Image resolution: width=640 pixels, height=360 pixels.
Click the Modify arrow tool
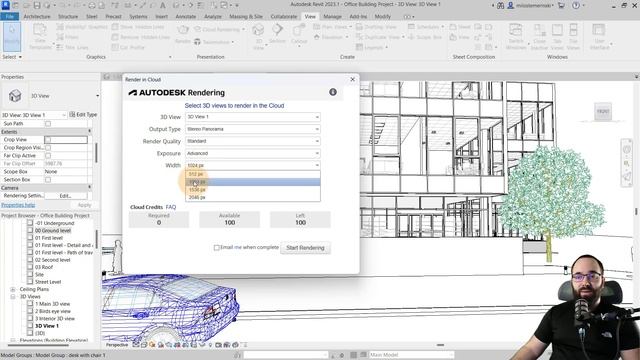(x=12, y=37)
